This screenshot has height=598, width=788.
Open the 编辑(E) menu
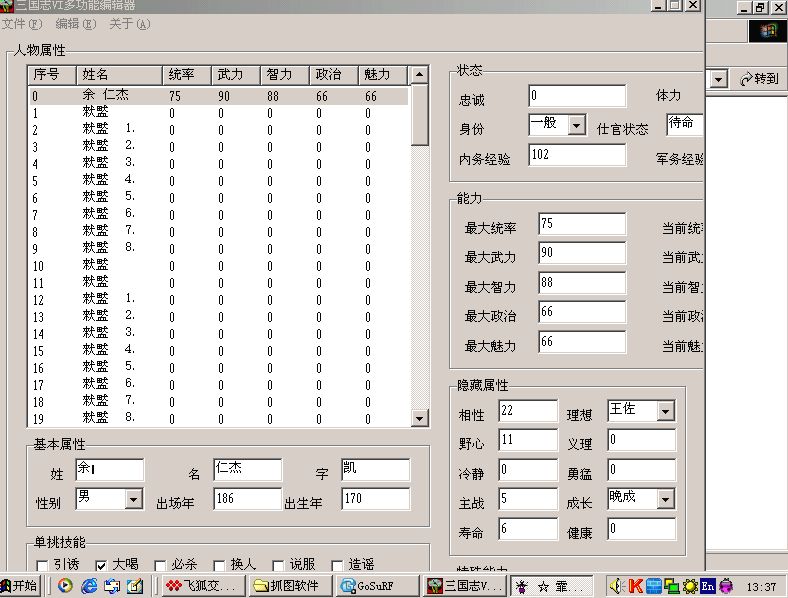(74, 24)
